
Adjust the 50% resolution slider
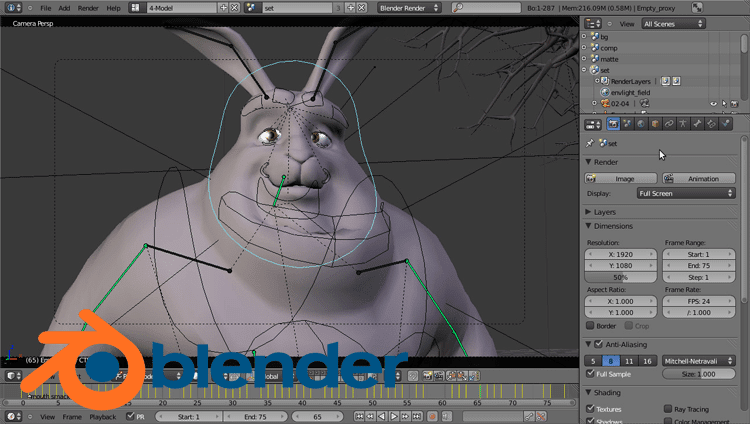pyautogui.click(x=620, y=277)
